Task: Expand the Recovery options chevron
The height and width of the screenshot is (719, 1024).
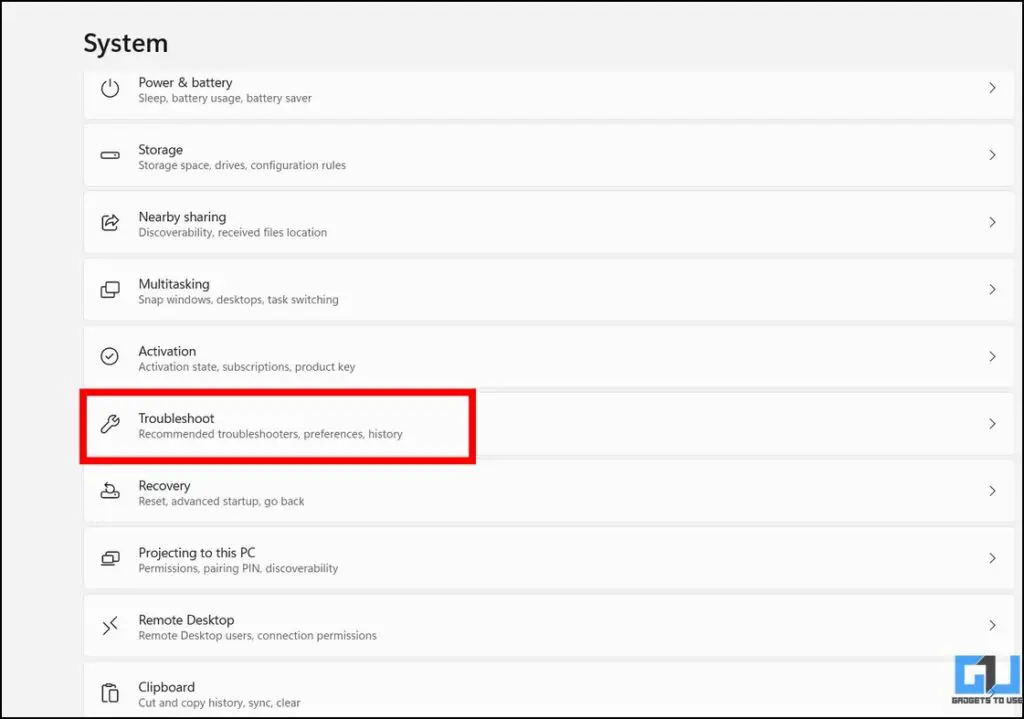Action: pos(992,491)
